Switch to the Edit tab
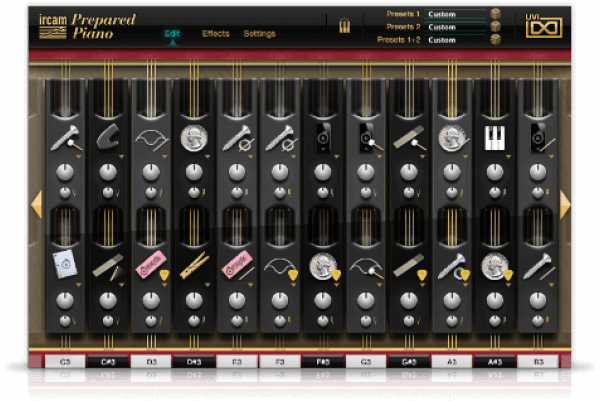Viewport: 600px width, 401px height. tap(172, 34)
